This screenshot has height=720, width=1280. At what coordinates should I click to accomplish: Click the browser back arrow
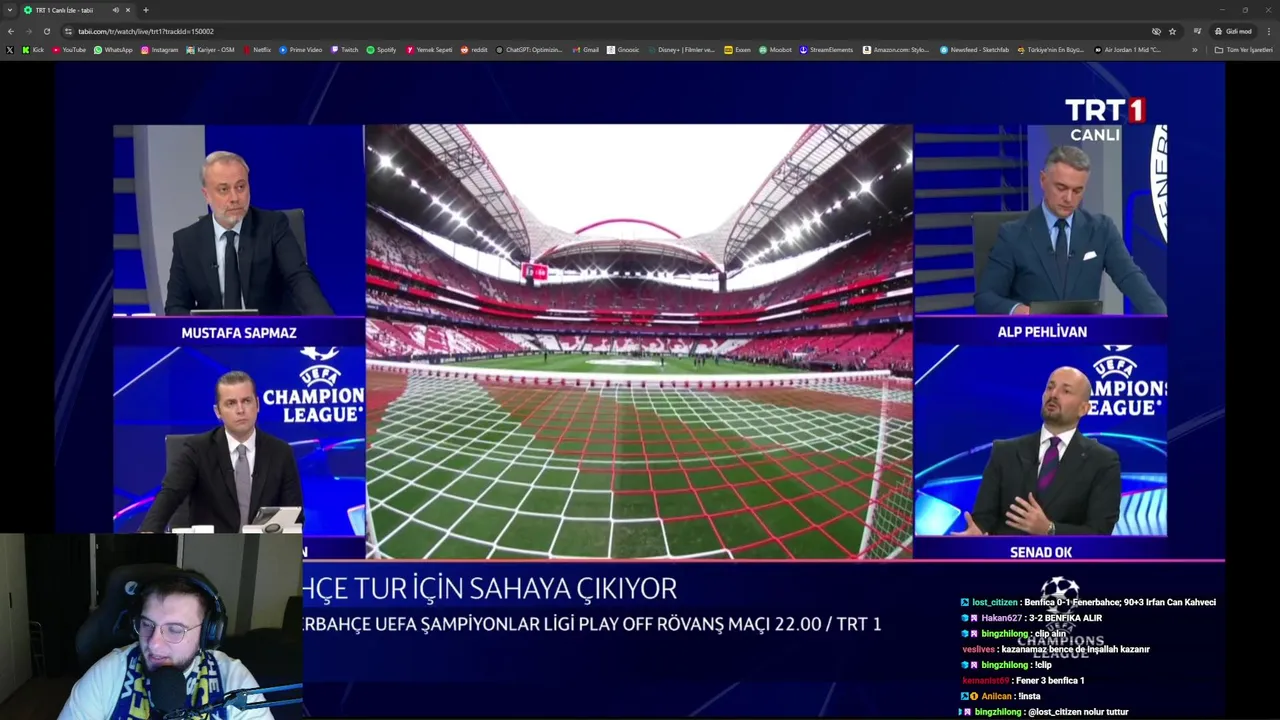11,31
